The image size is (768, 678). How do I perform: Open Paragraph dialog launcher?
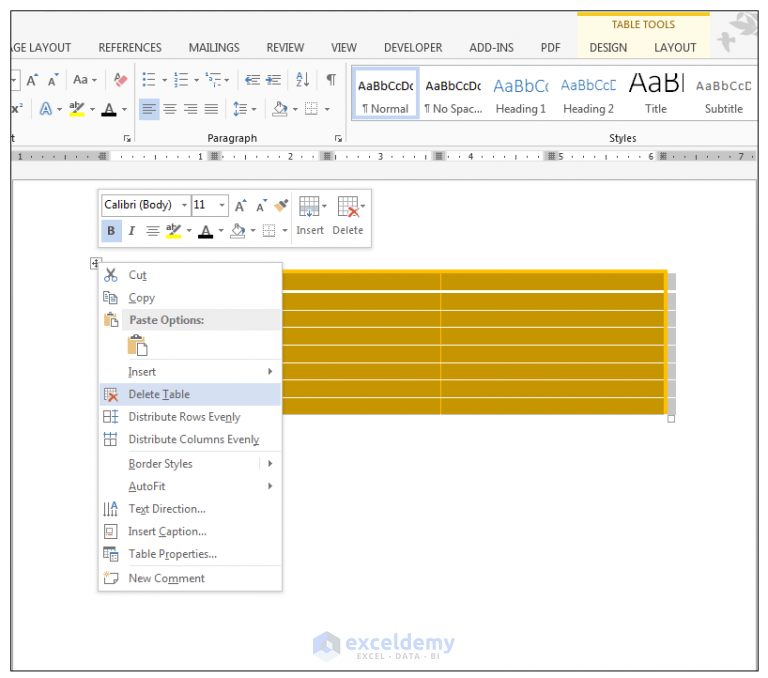point(338,139)
